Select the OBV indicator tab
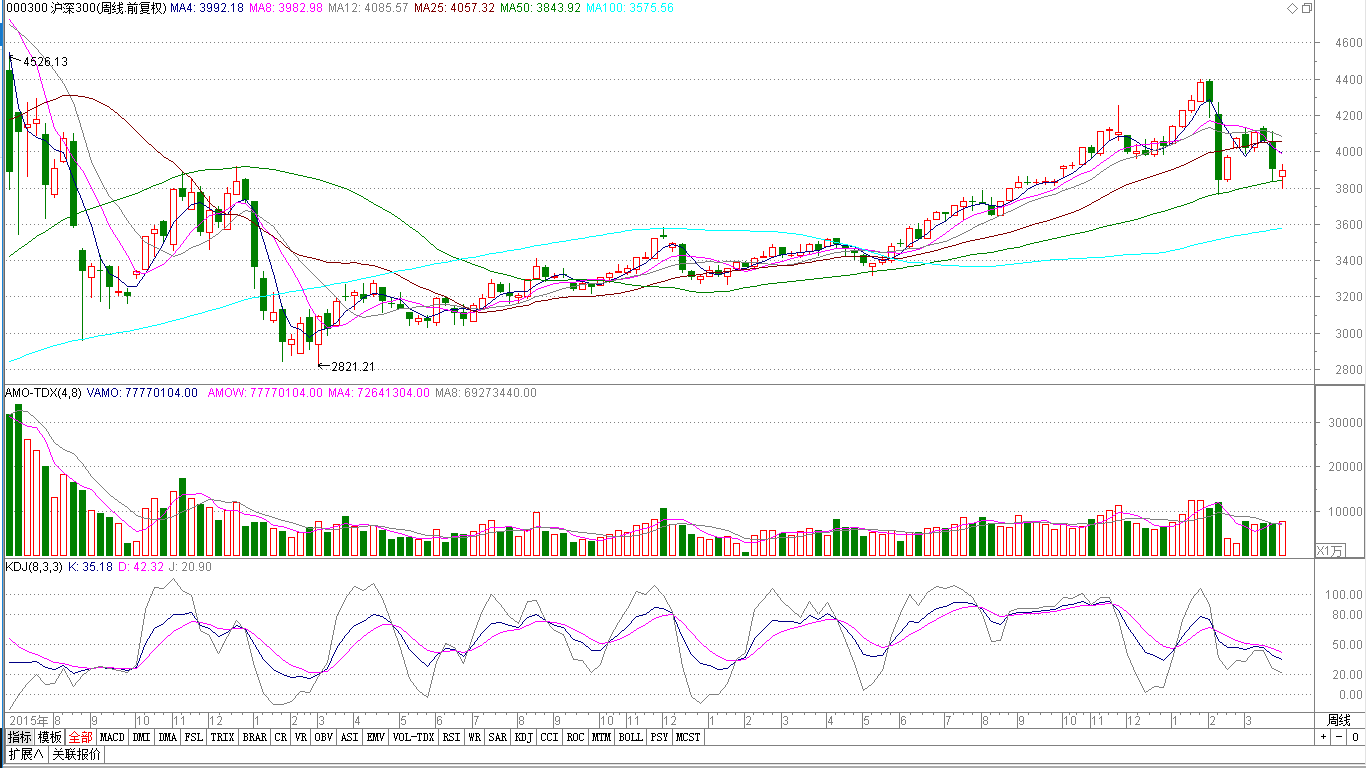The width and height of the screenshot is (1366, 768). (x=323, y=737)
